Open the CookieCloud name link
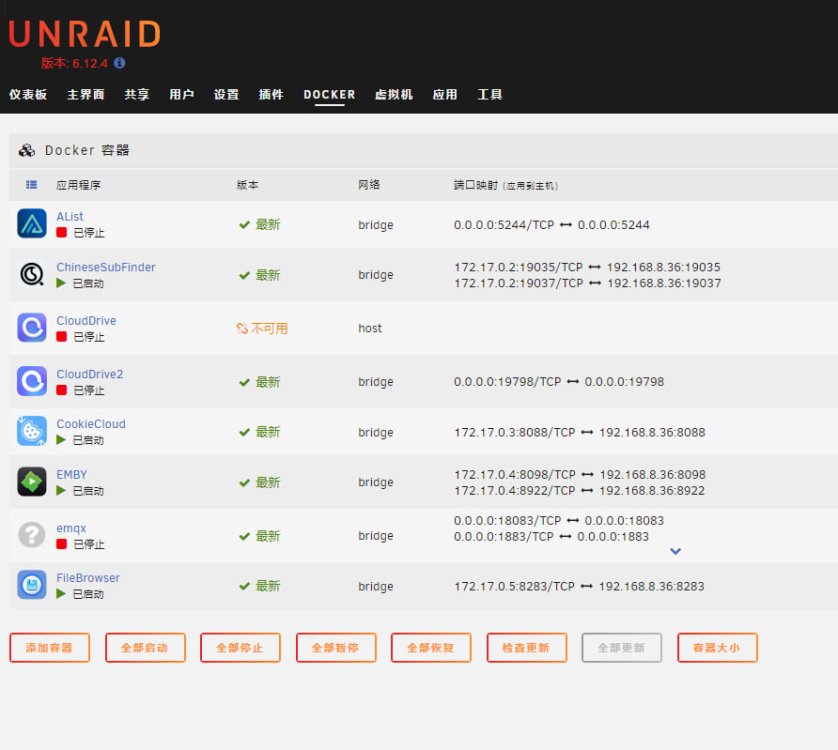 [x=91, y=424]
